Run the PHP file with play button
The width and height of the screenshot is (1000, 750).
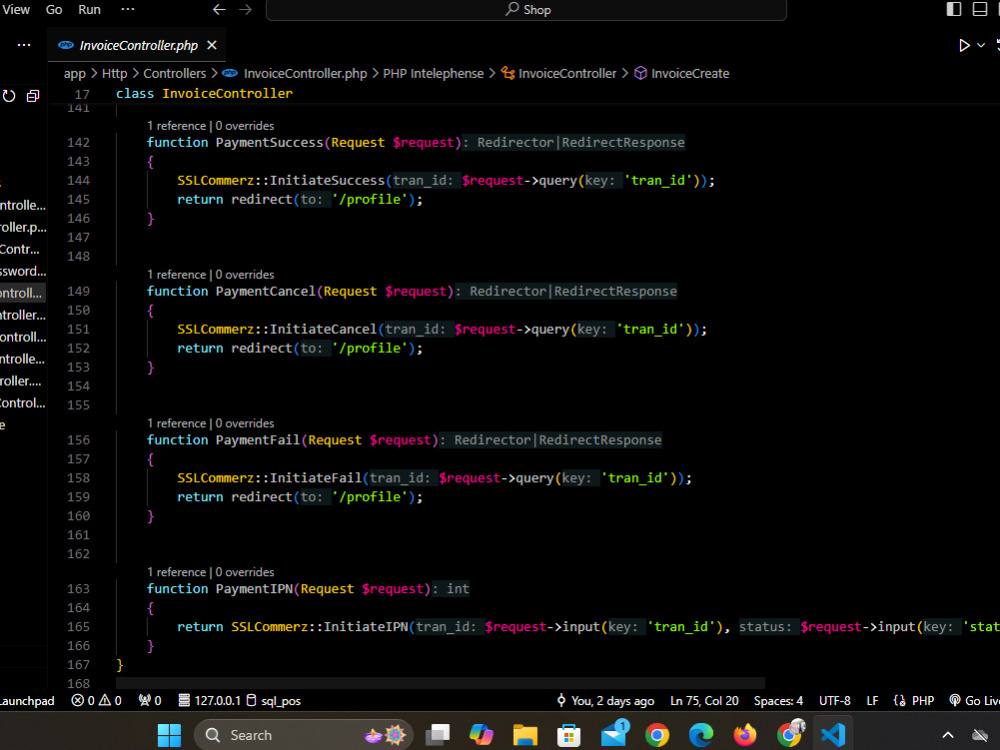pyautogui.click(x=964, y=45)
